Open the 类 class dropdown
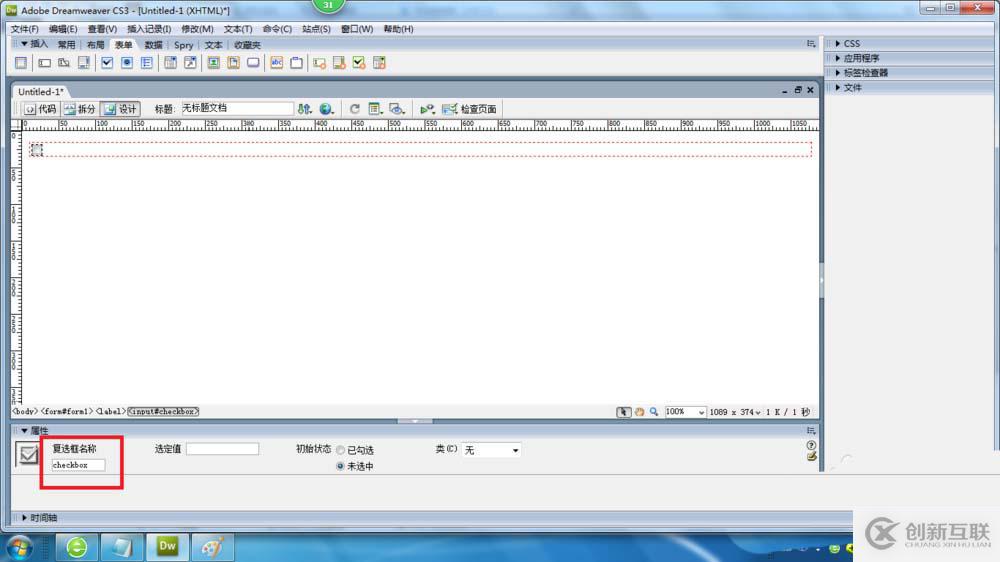 [x=491, y=450]
